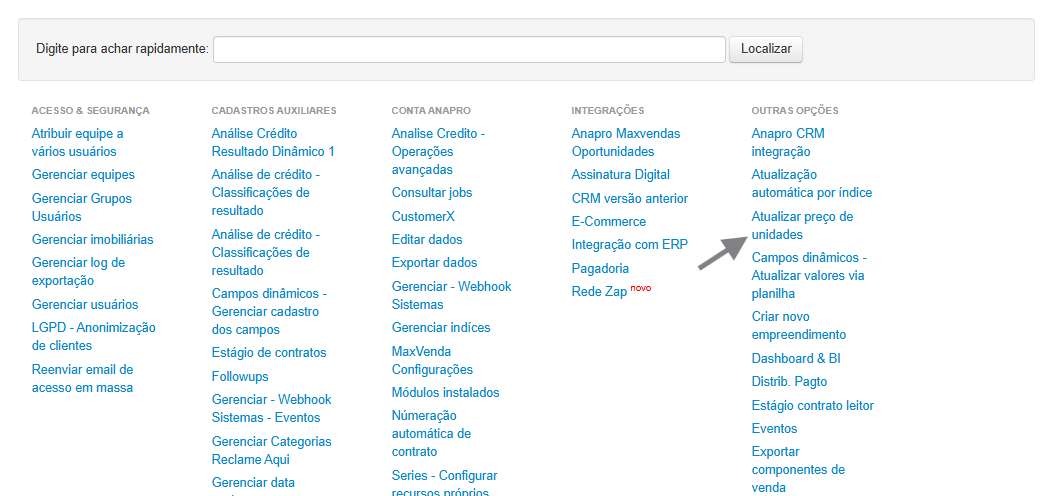Click Criar novo empreendimento

click(798, 326)
